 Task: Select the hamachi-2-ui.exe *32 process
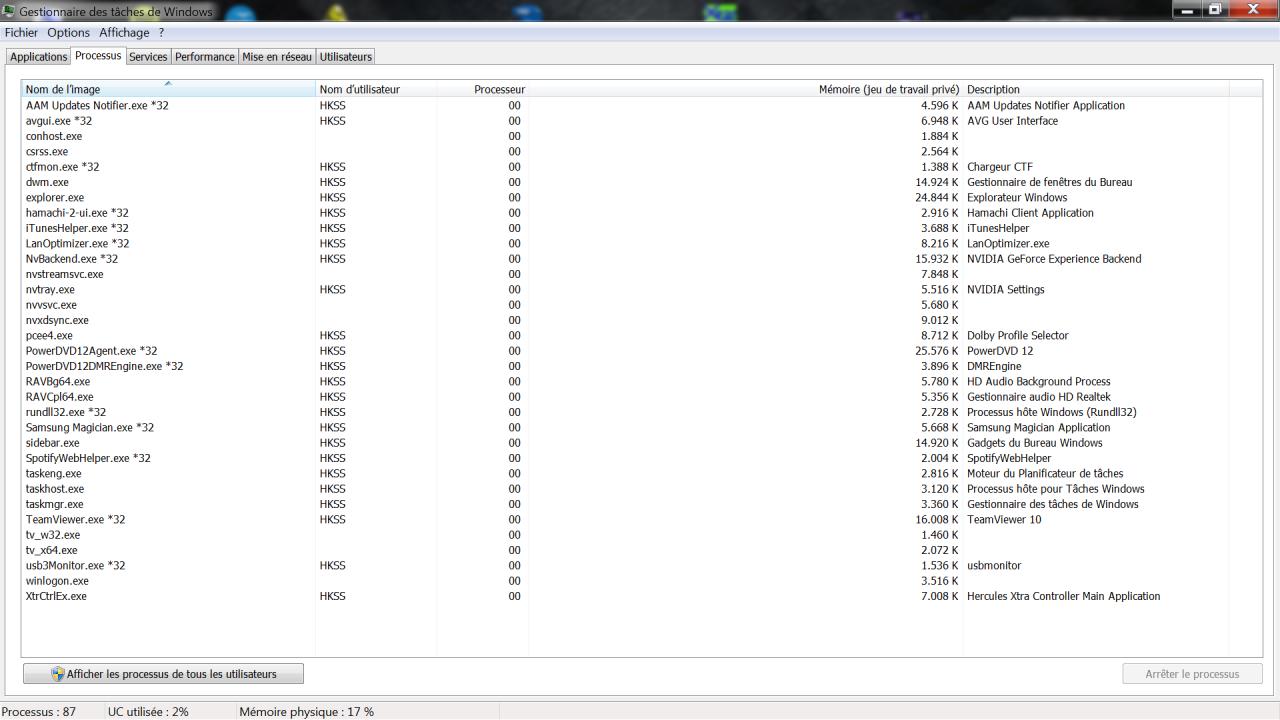coord(642,213)
